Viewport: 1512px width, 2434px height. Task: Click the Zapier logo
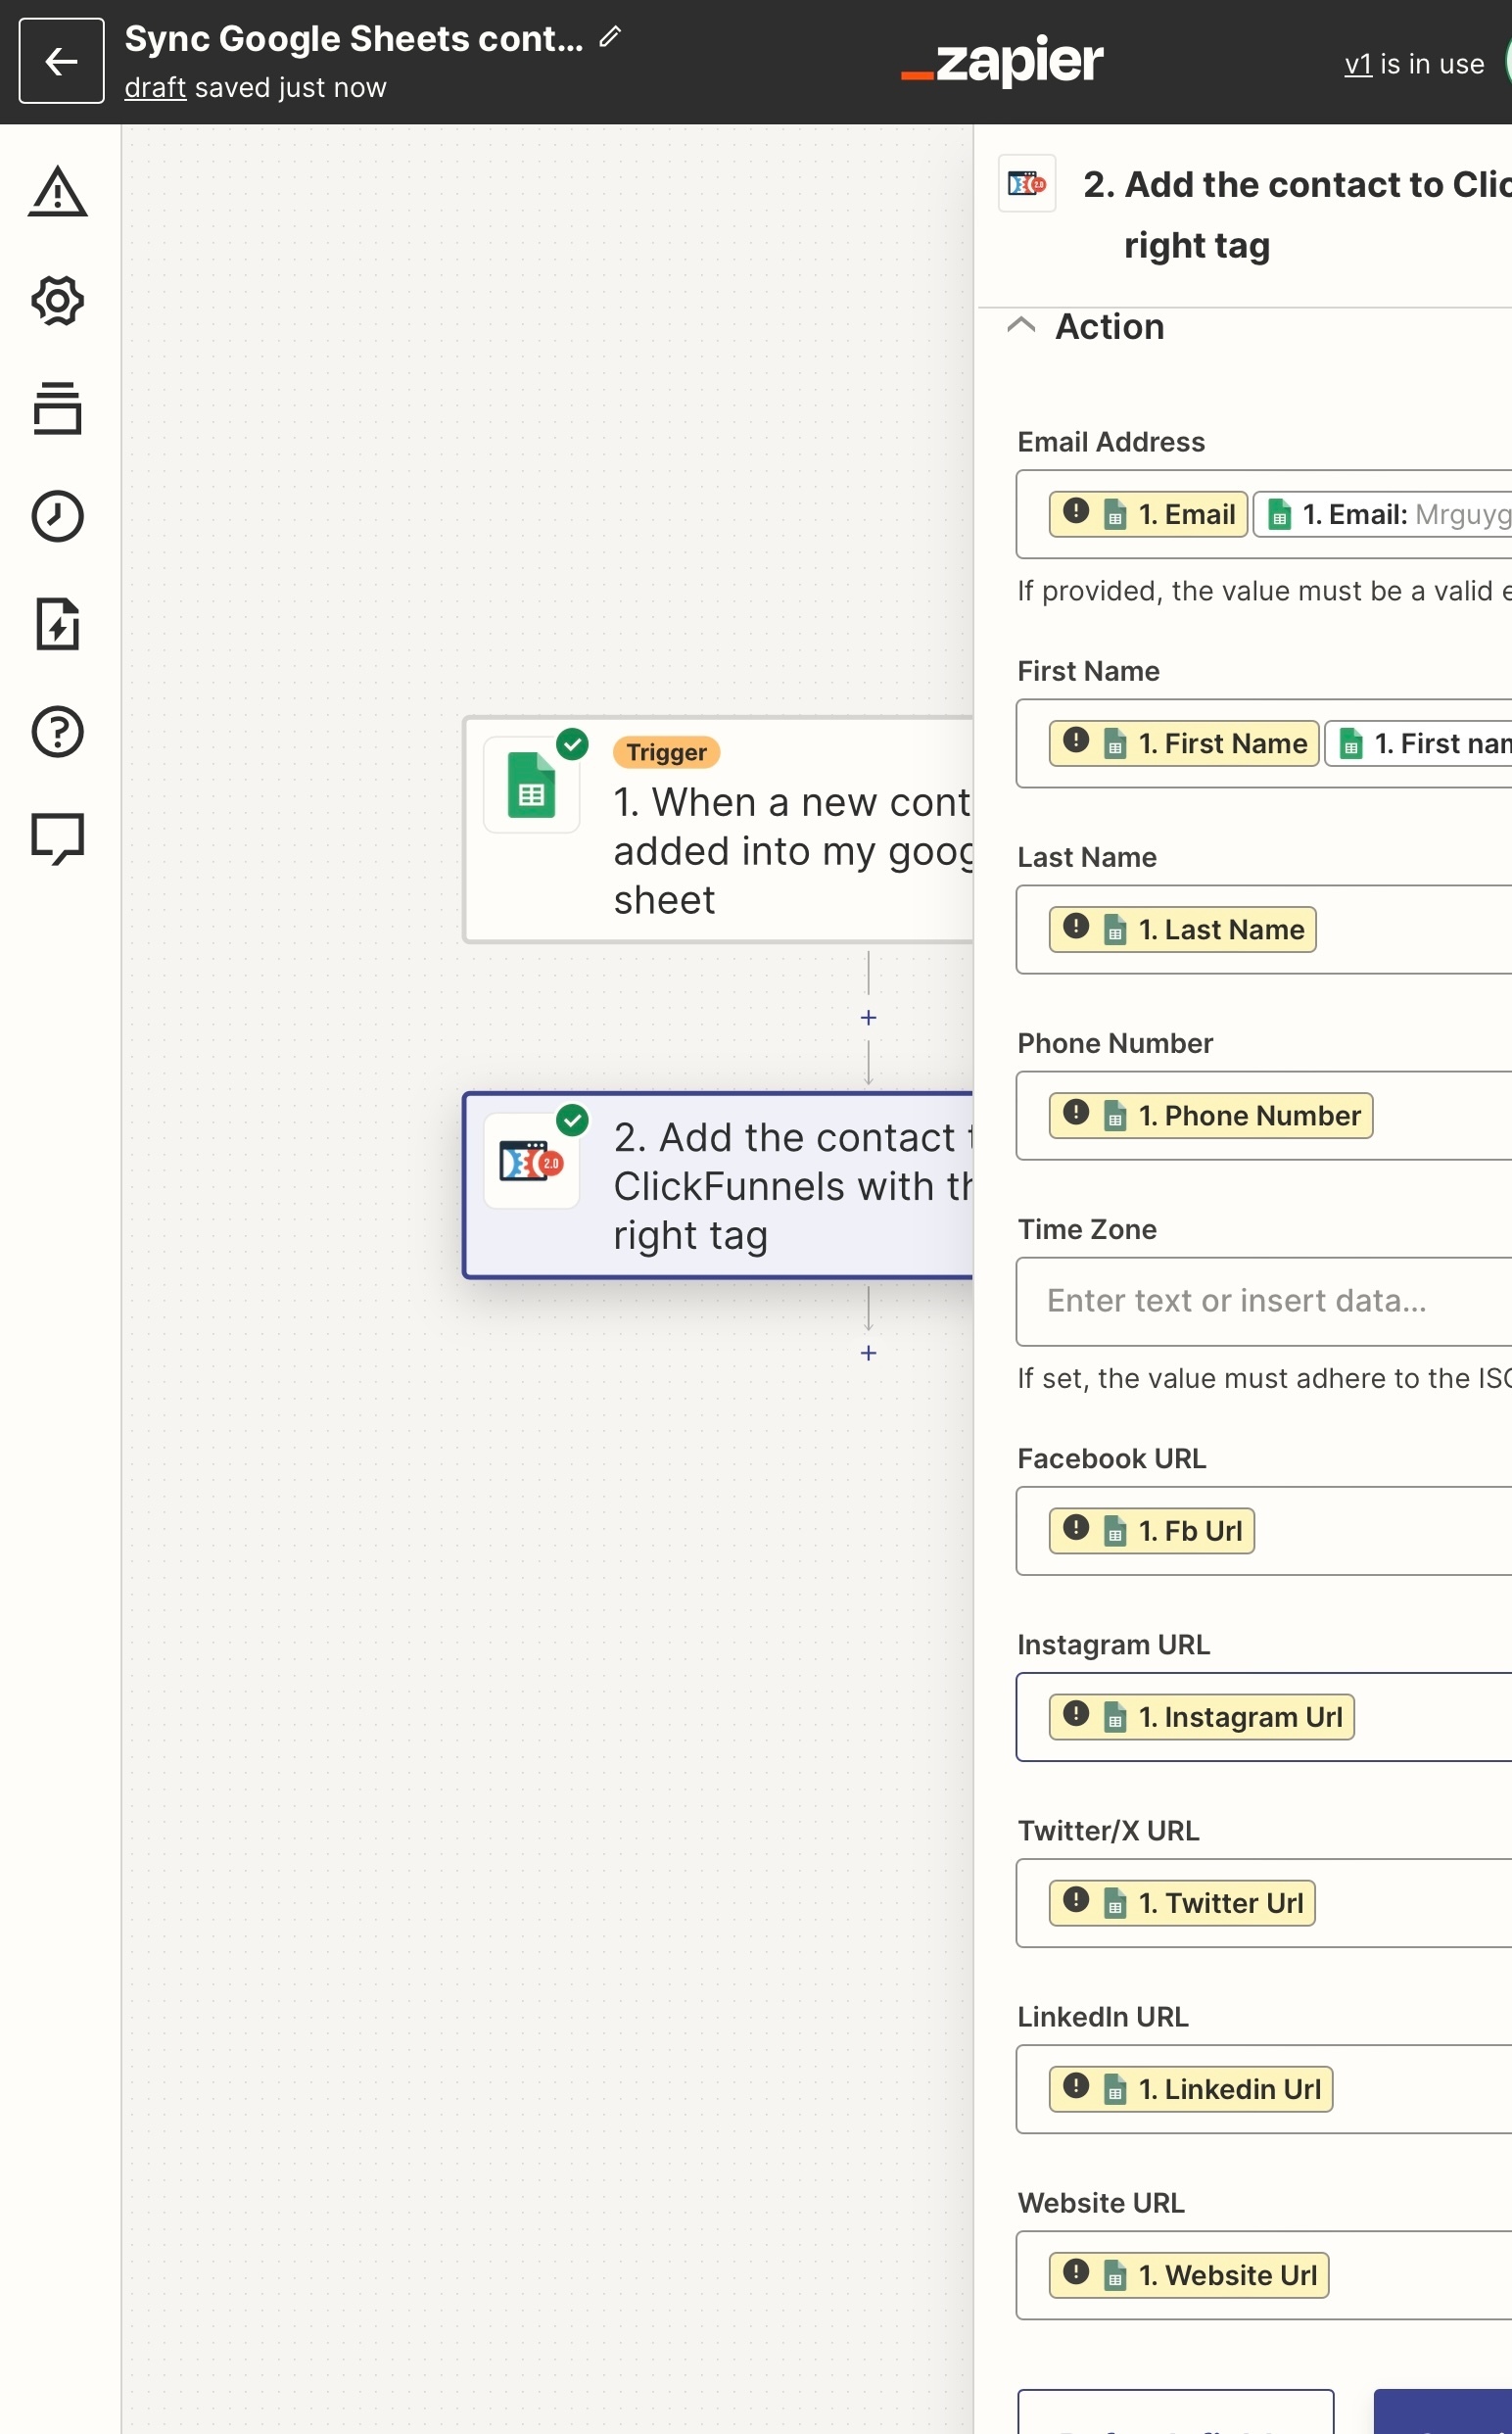point(1002,62)
